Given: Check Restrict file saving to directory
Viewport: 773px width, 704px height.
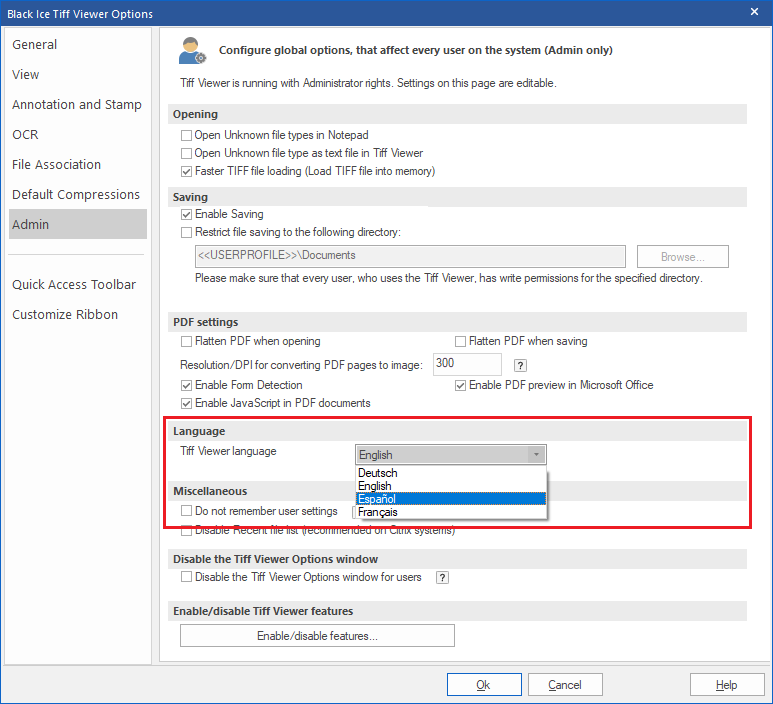Looking at the screenshot, I should pyautogui.click(x=186, y=232).
